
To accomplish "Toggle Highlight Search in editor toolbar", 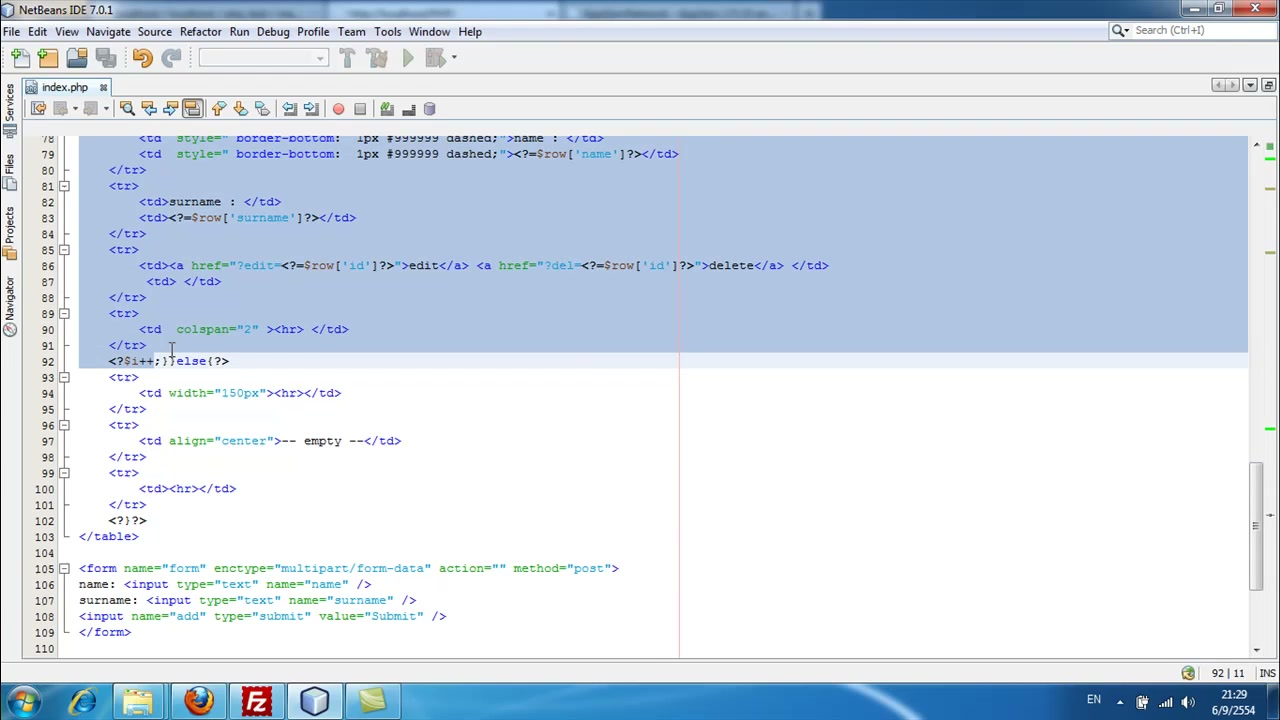I will [192, 109].
